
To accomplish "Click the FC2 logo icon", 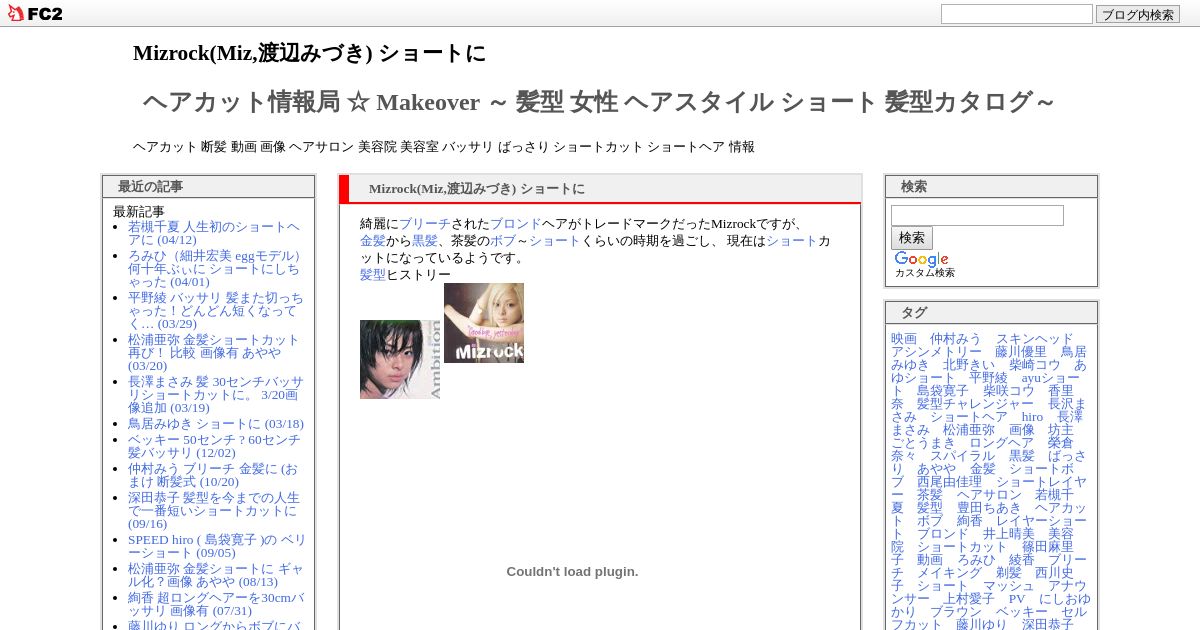I will coord(35,13).
